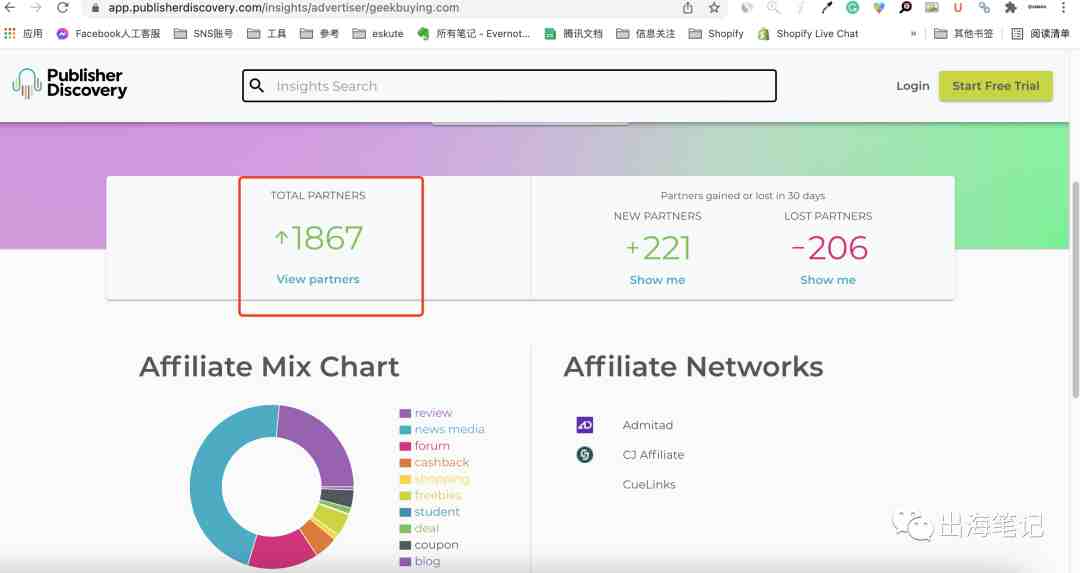The width and height of the screenshot is (1080, 573).
Task: Open the Grammarly extension icon
Action: tap(853, 8)
